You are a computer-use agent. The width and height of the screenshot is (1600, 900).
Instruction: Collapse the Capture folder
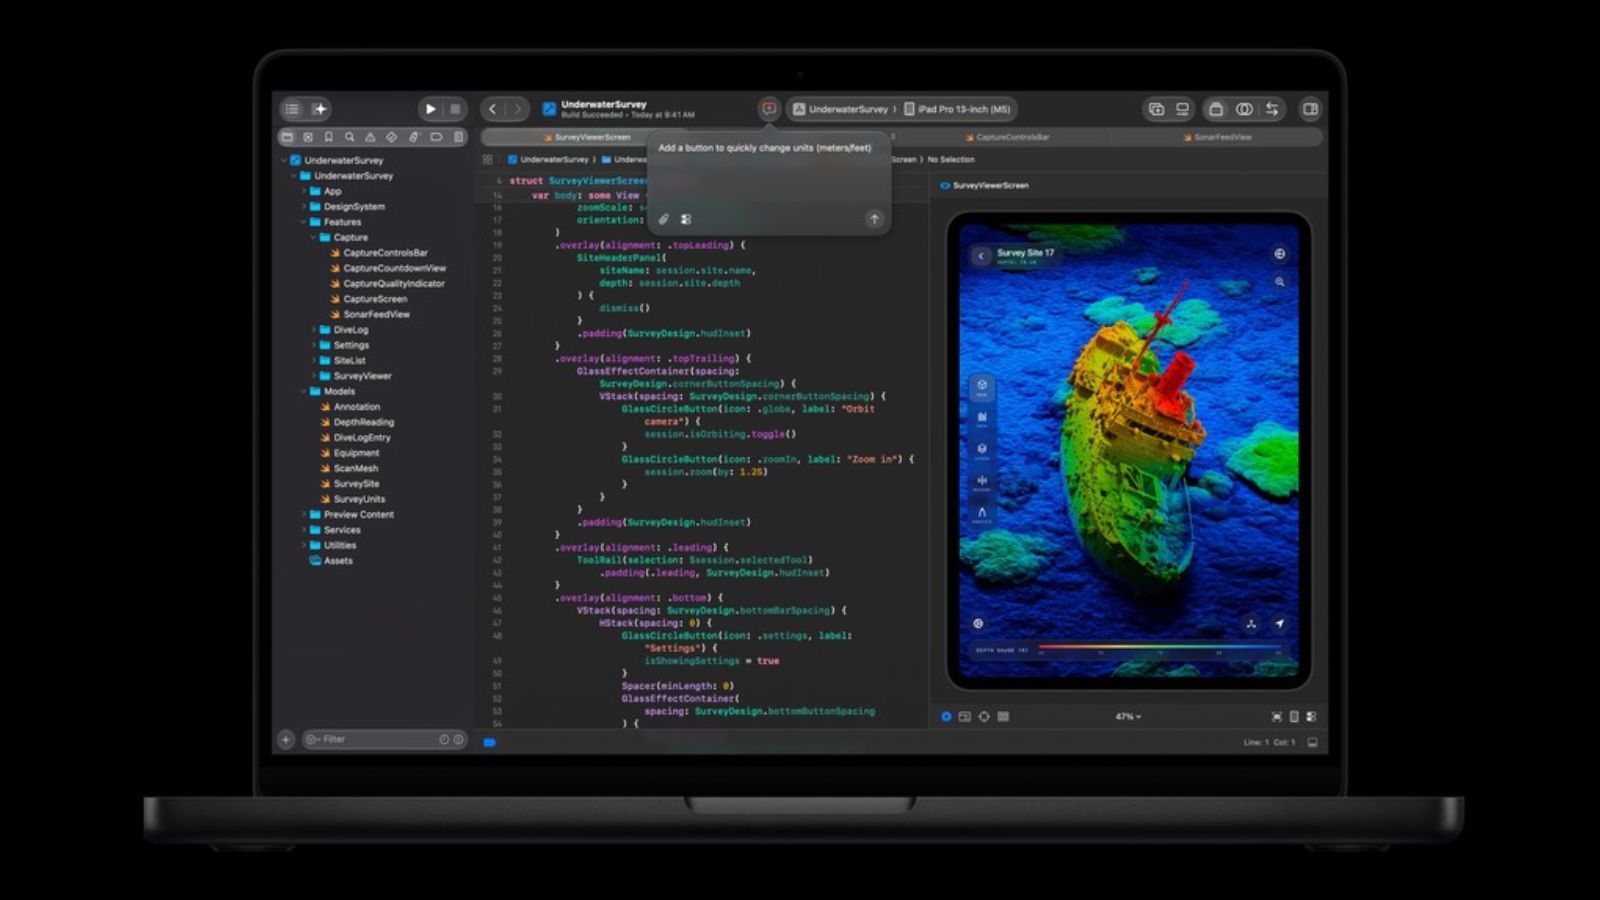313,238
